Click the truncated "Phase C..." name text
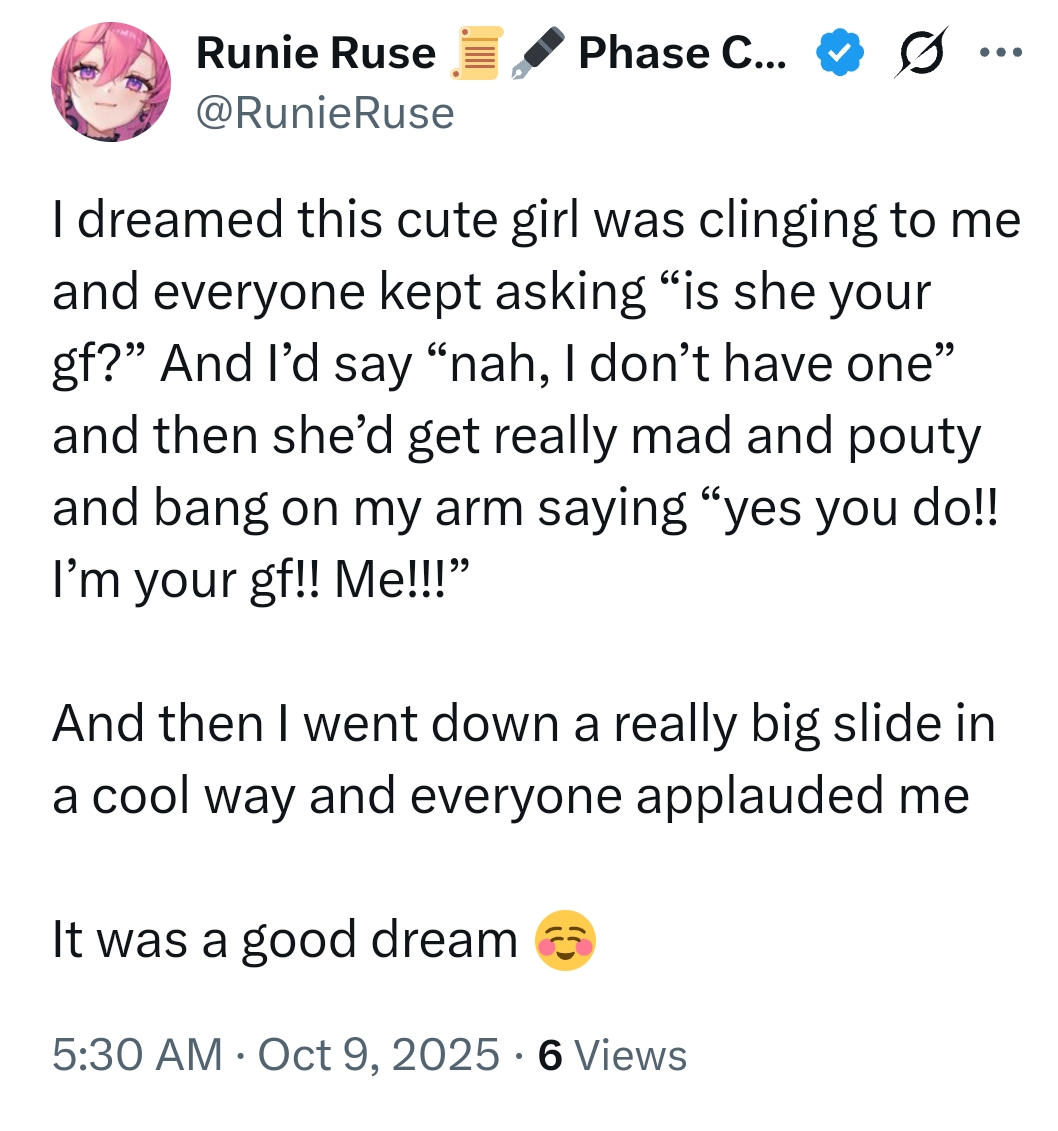This screenshot has height=1131, width=1058. pyautogui.click(x=682, y=55)
